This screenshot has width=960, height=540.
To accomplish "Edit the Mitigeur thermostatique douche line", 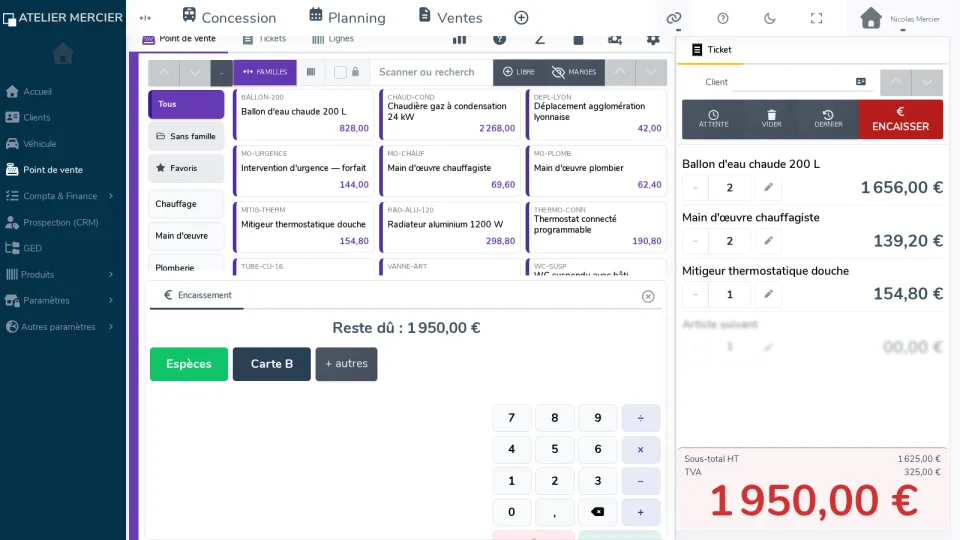I will [768, 294].
